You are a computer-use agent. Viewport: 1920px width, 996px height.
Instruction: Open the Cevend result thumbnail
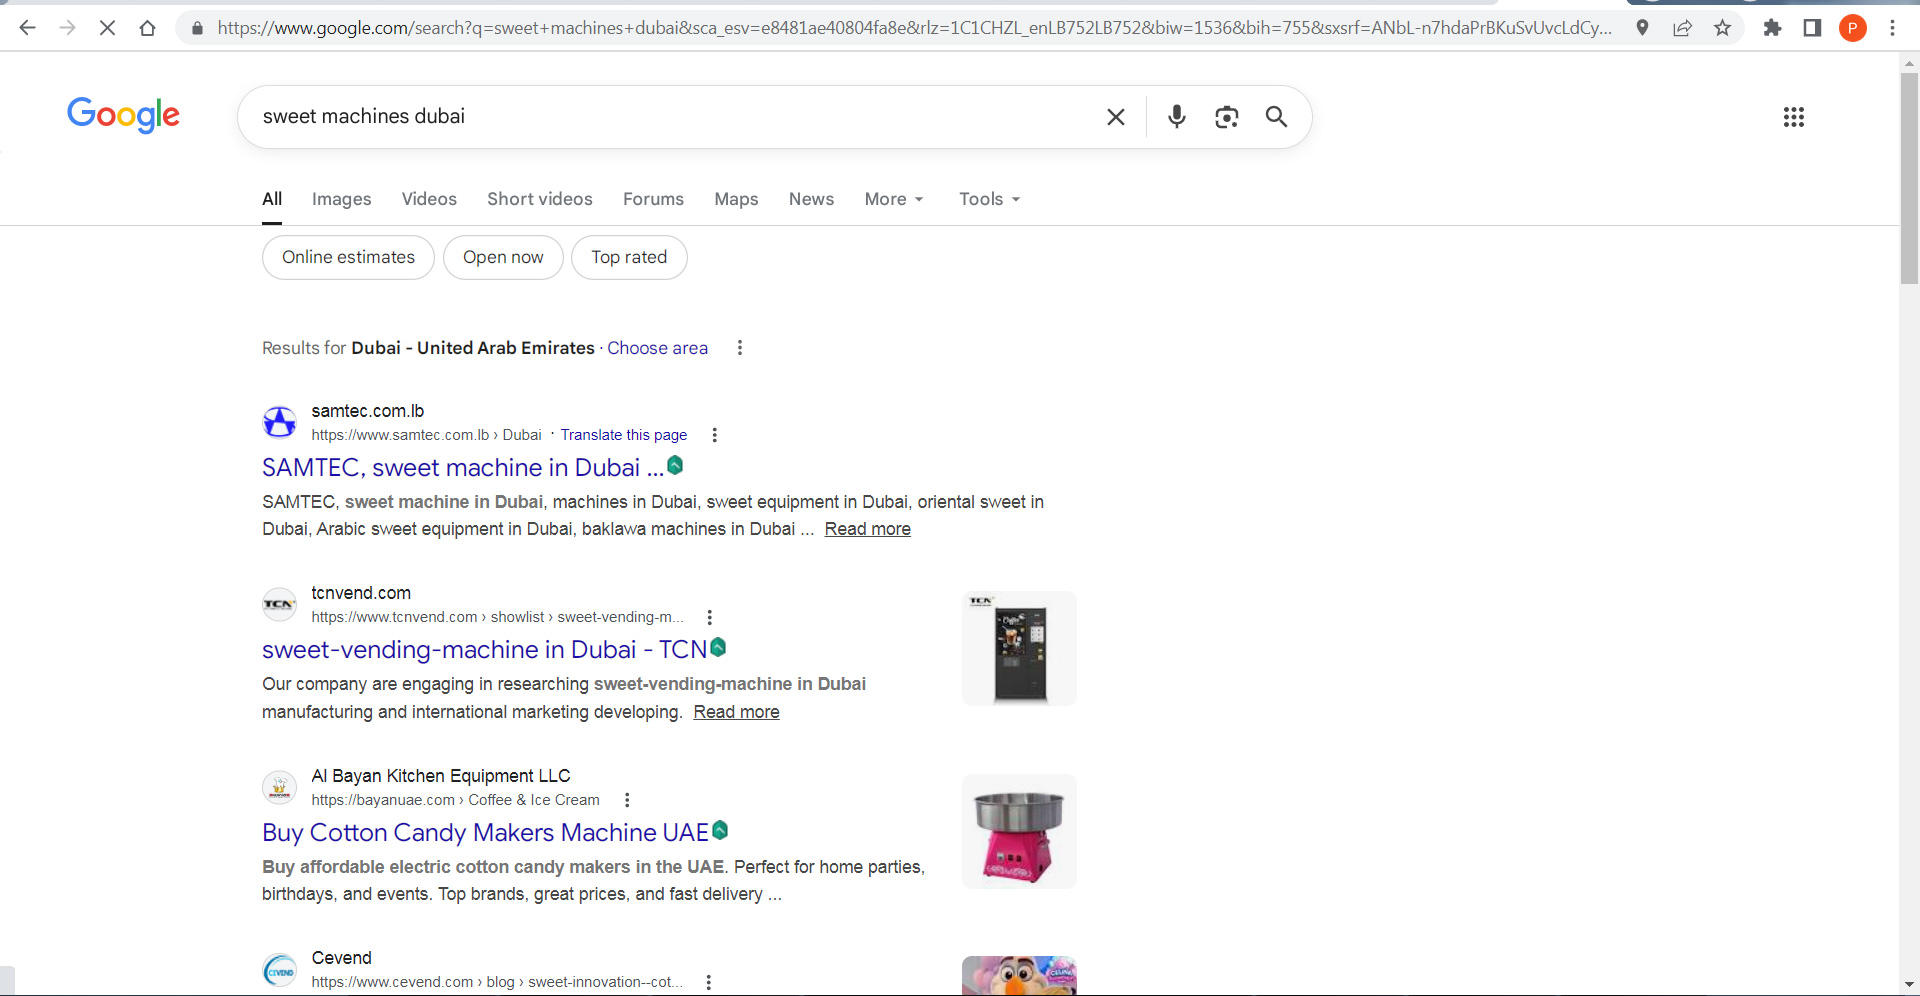1019,976
